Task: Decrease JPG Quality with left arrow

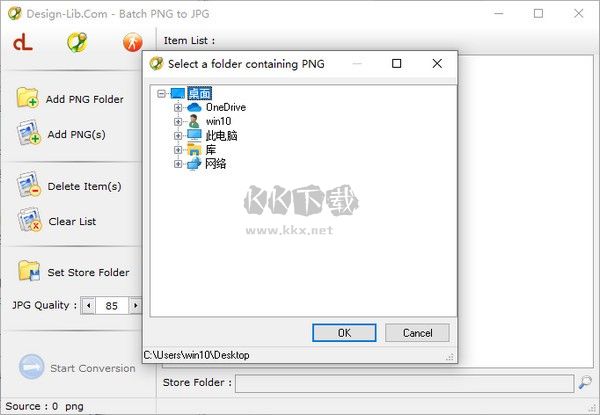Action: pos(88,306)
